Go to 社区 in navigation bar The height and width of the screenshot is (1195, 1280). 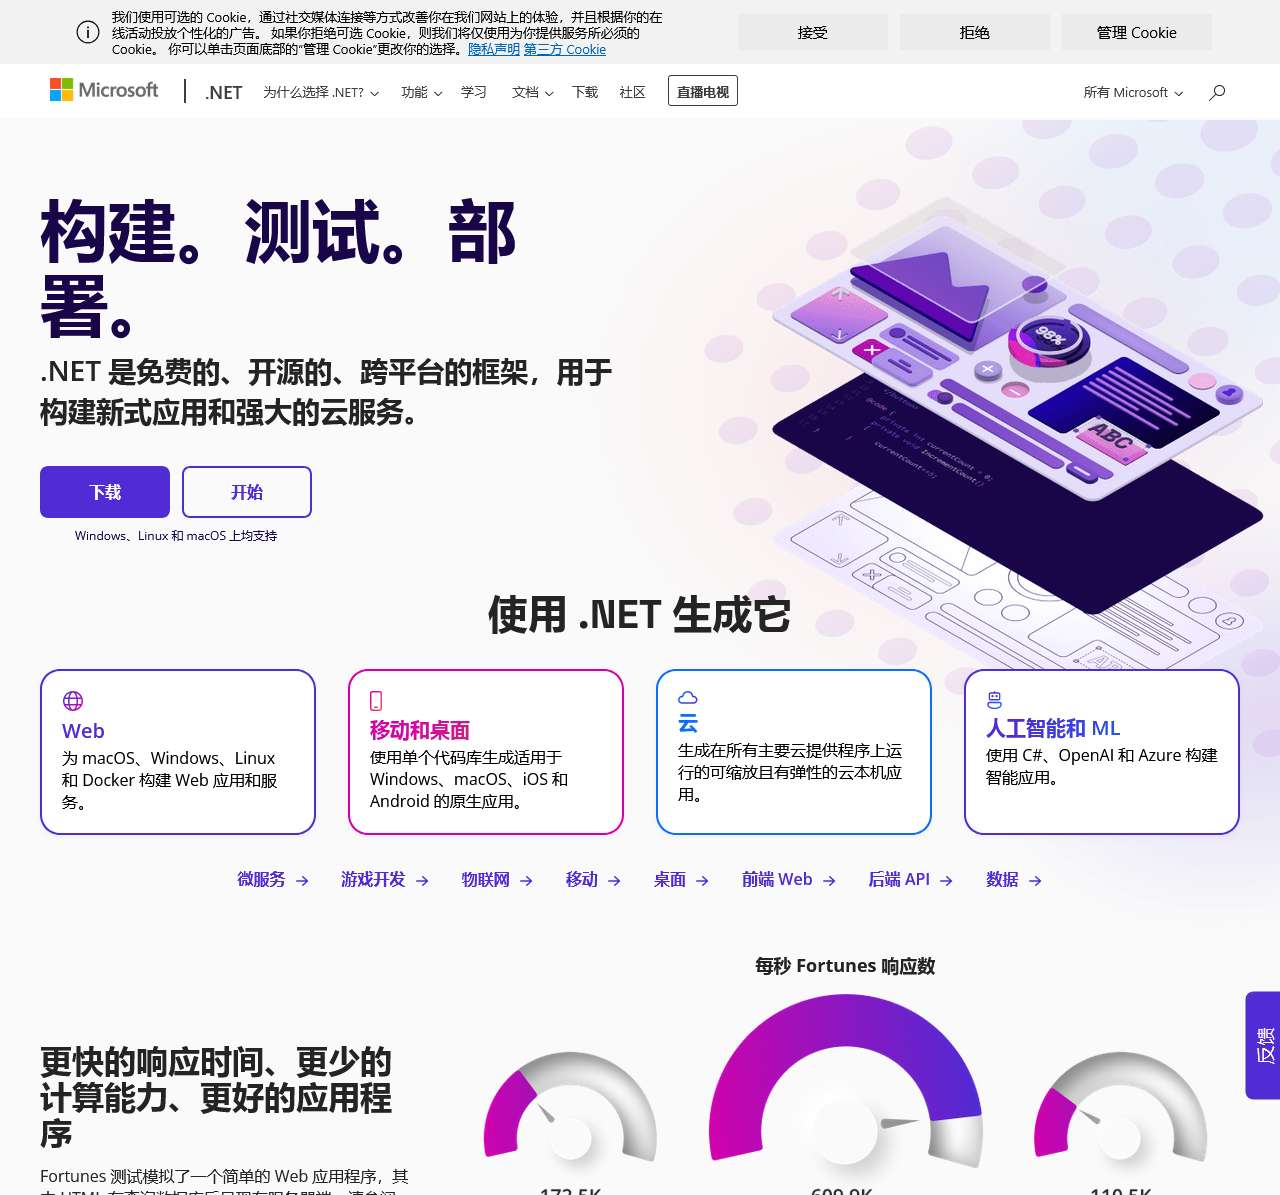(x=632, y=92)
